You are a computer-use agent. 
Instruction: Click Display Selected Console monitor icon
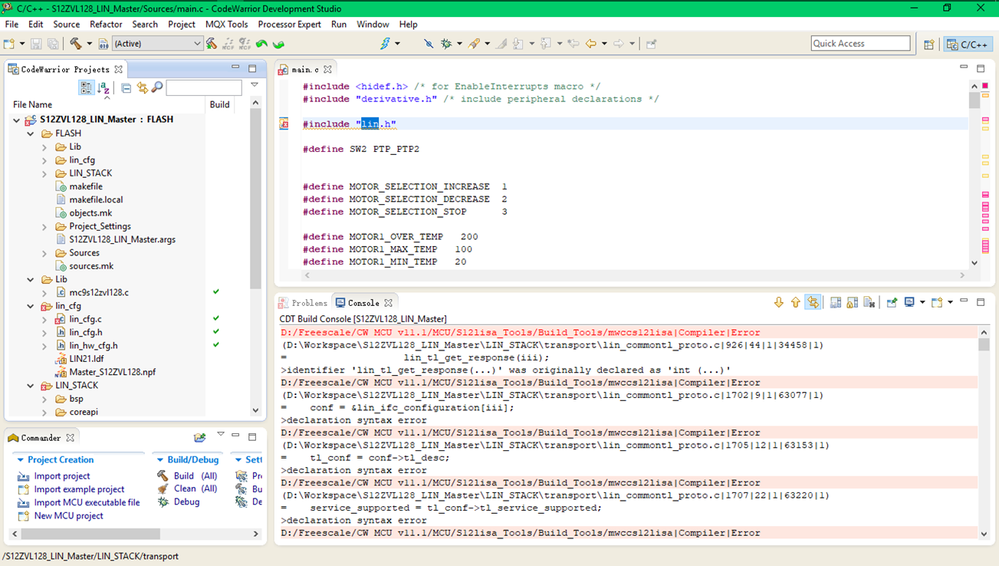point(909,302)
